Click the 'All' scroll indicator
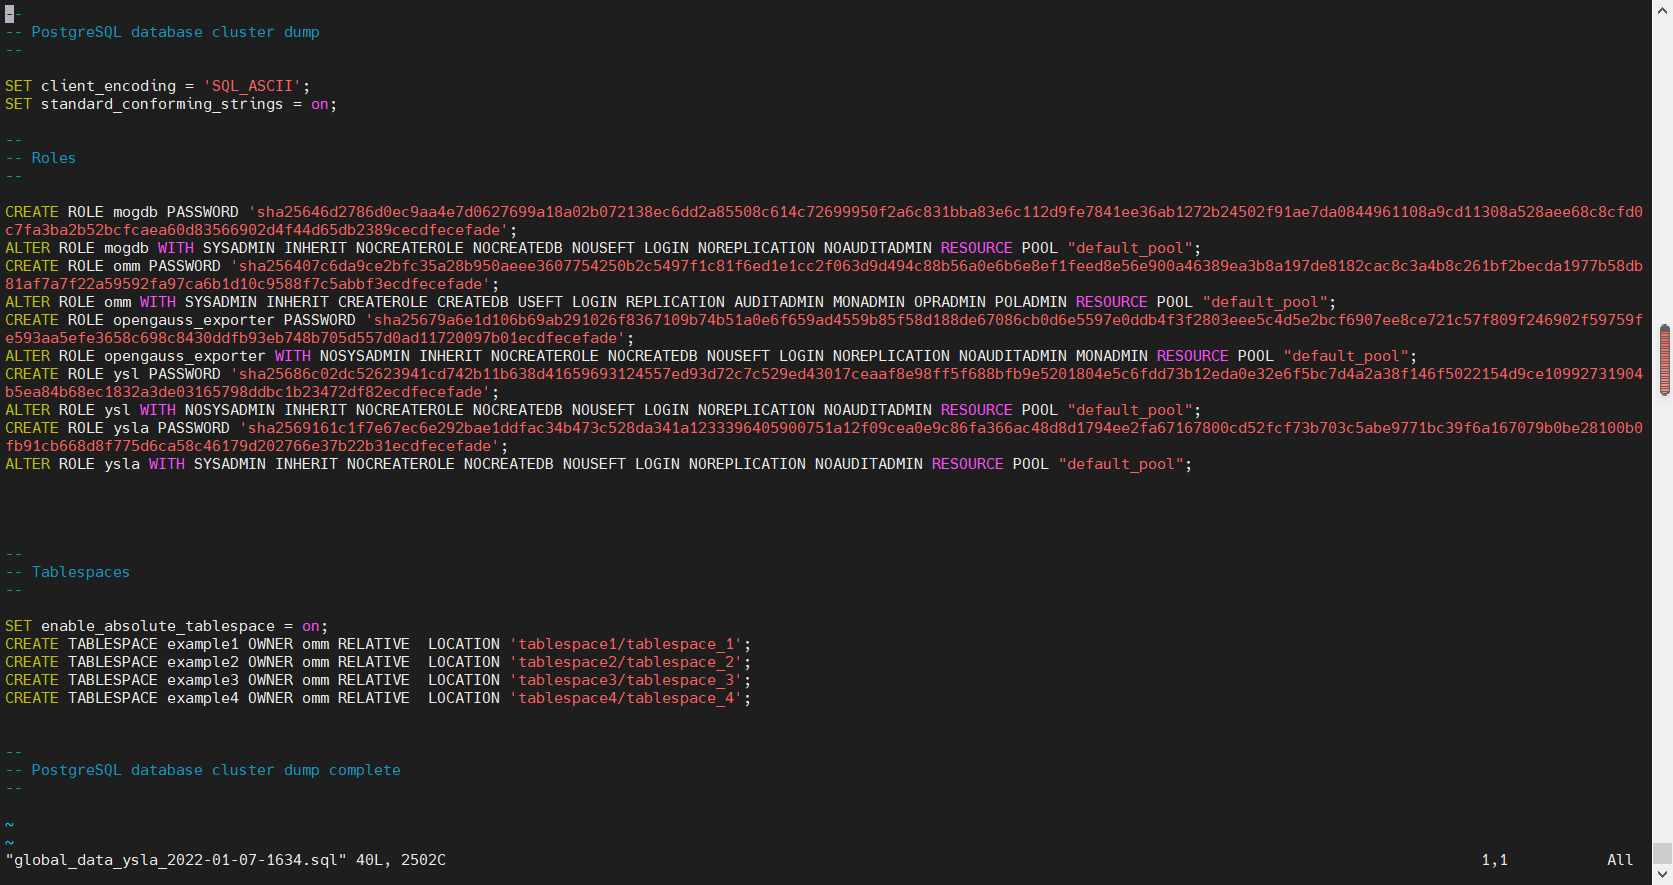1673x885 pixels. coord(1620,860)
